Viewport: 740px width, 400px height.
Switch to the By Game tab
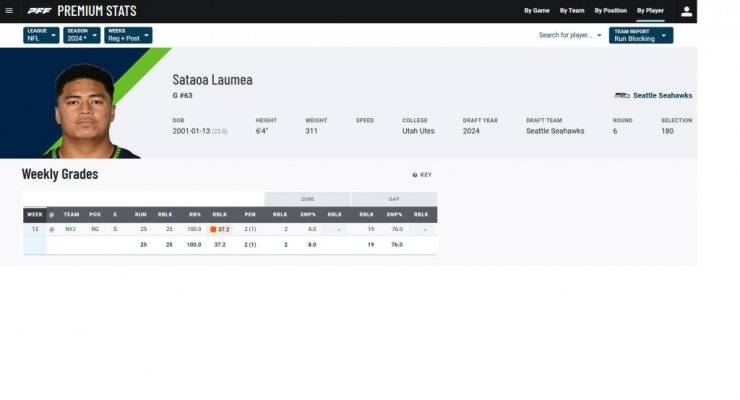[x=537, y=10]
